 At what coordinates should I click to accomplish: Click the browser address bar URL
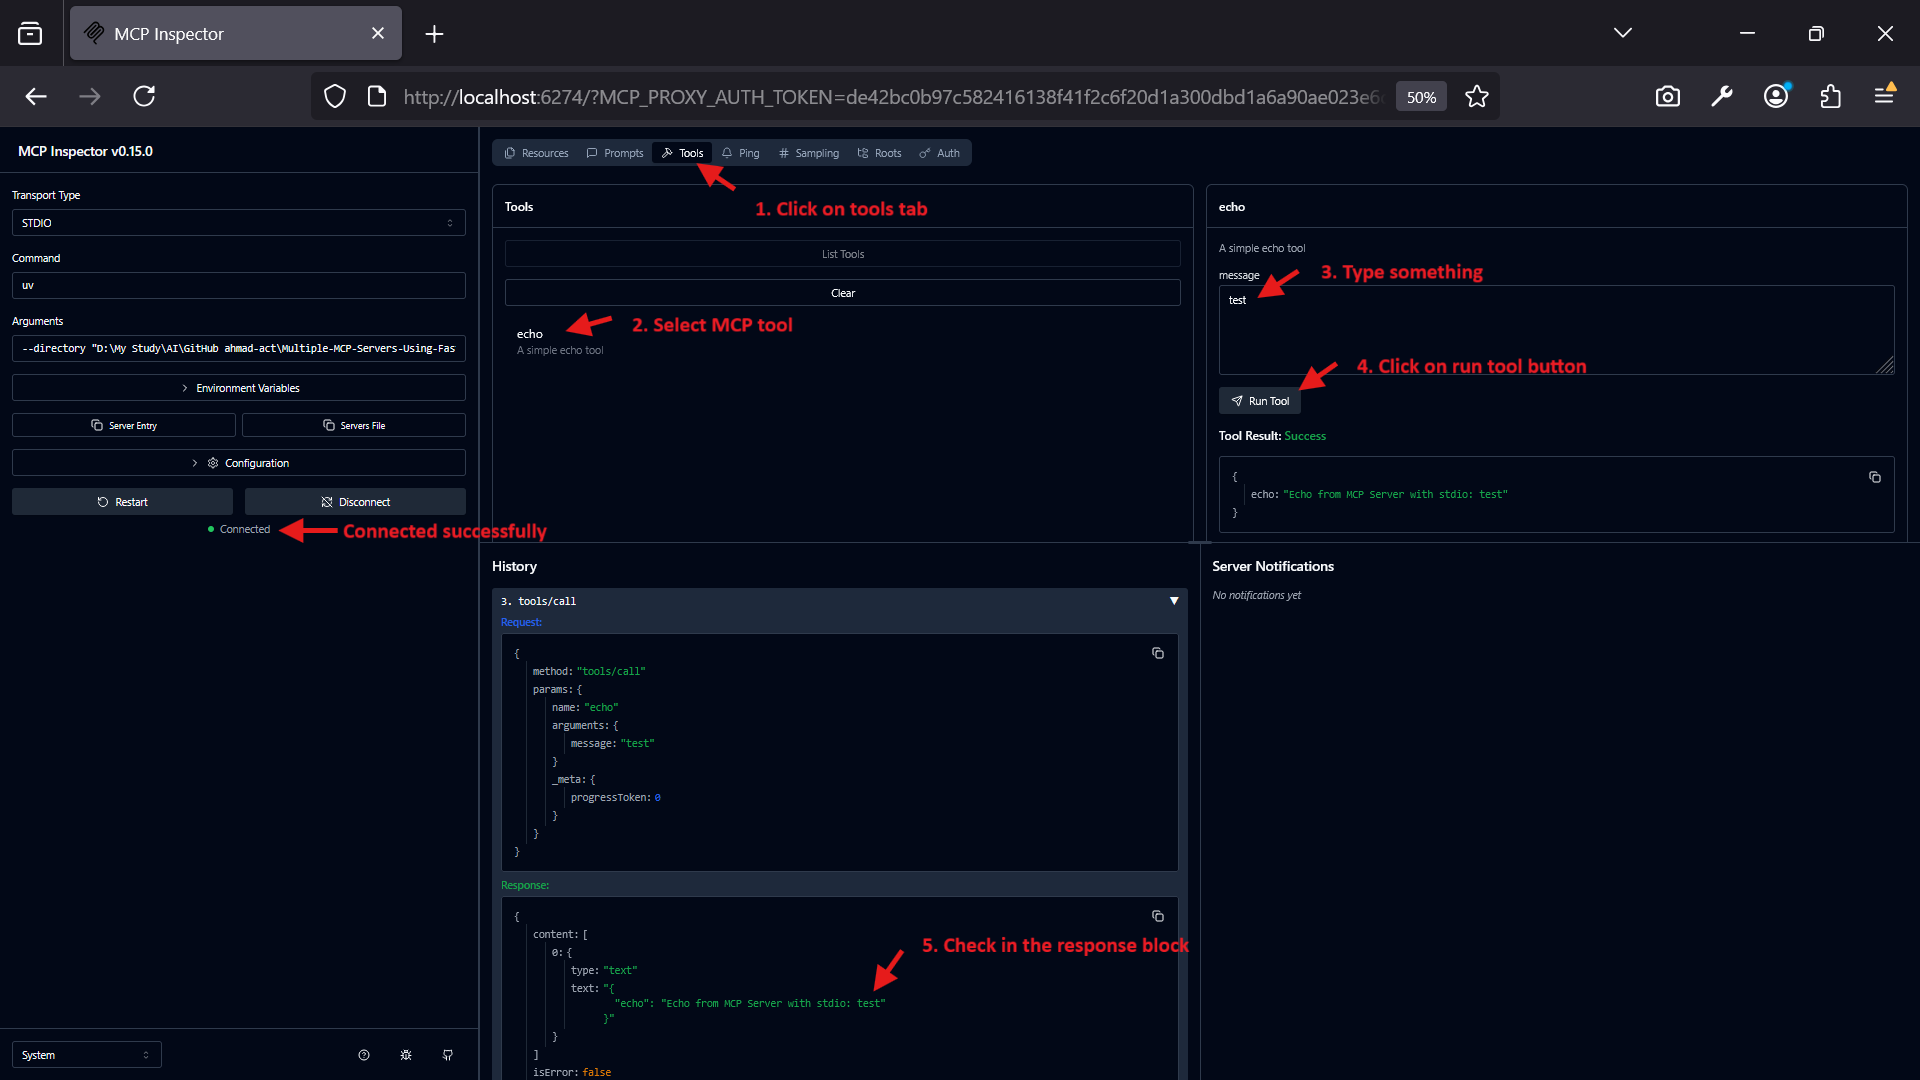point(893,97)
